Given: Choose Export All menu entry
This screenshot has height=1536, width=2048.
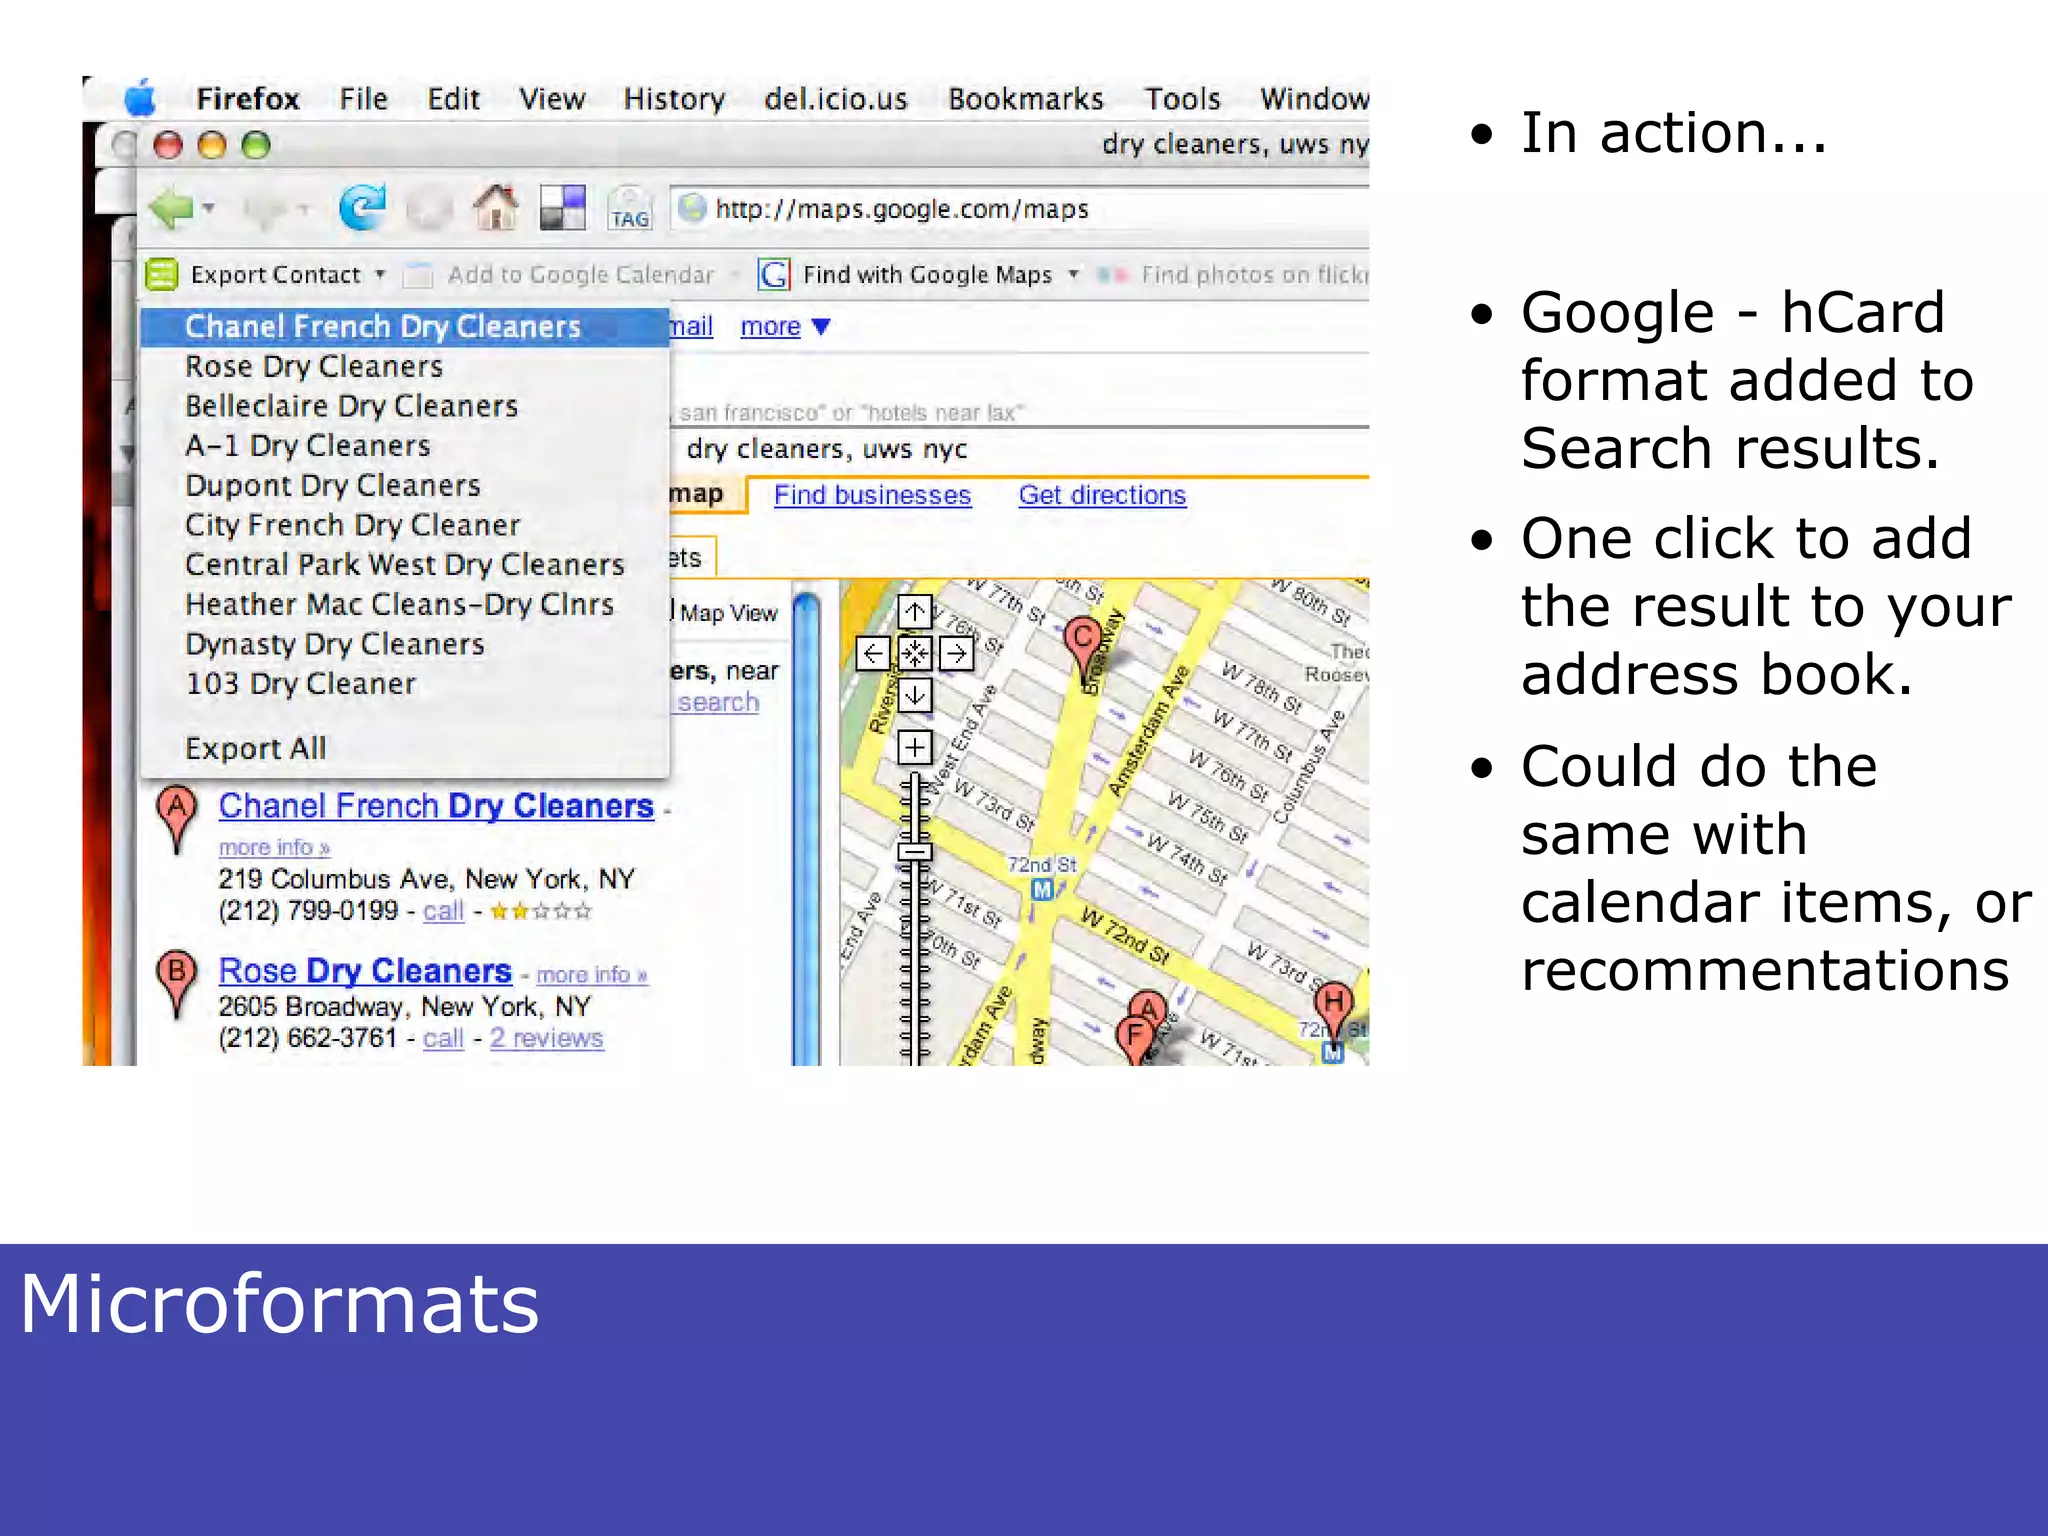Looking at the screenshot, I should (x=256, y=748).
